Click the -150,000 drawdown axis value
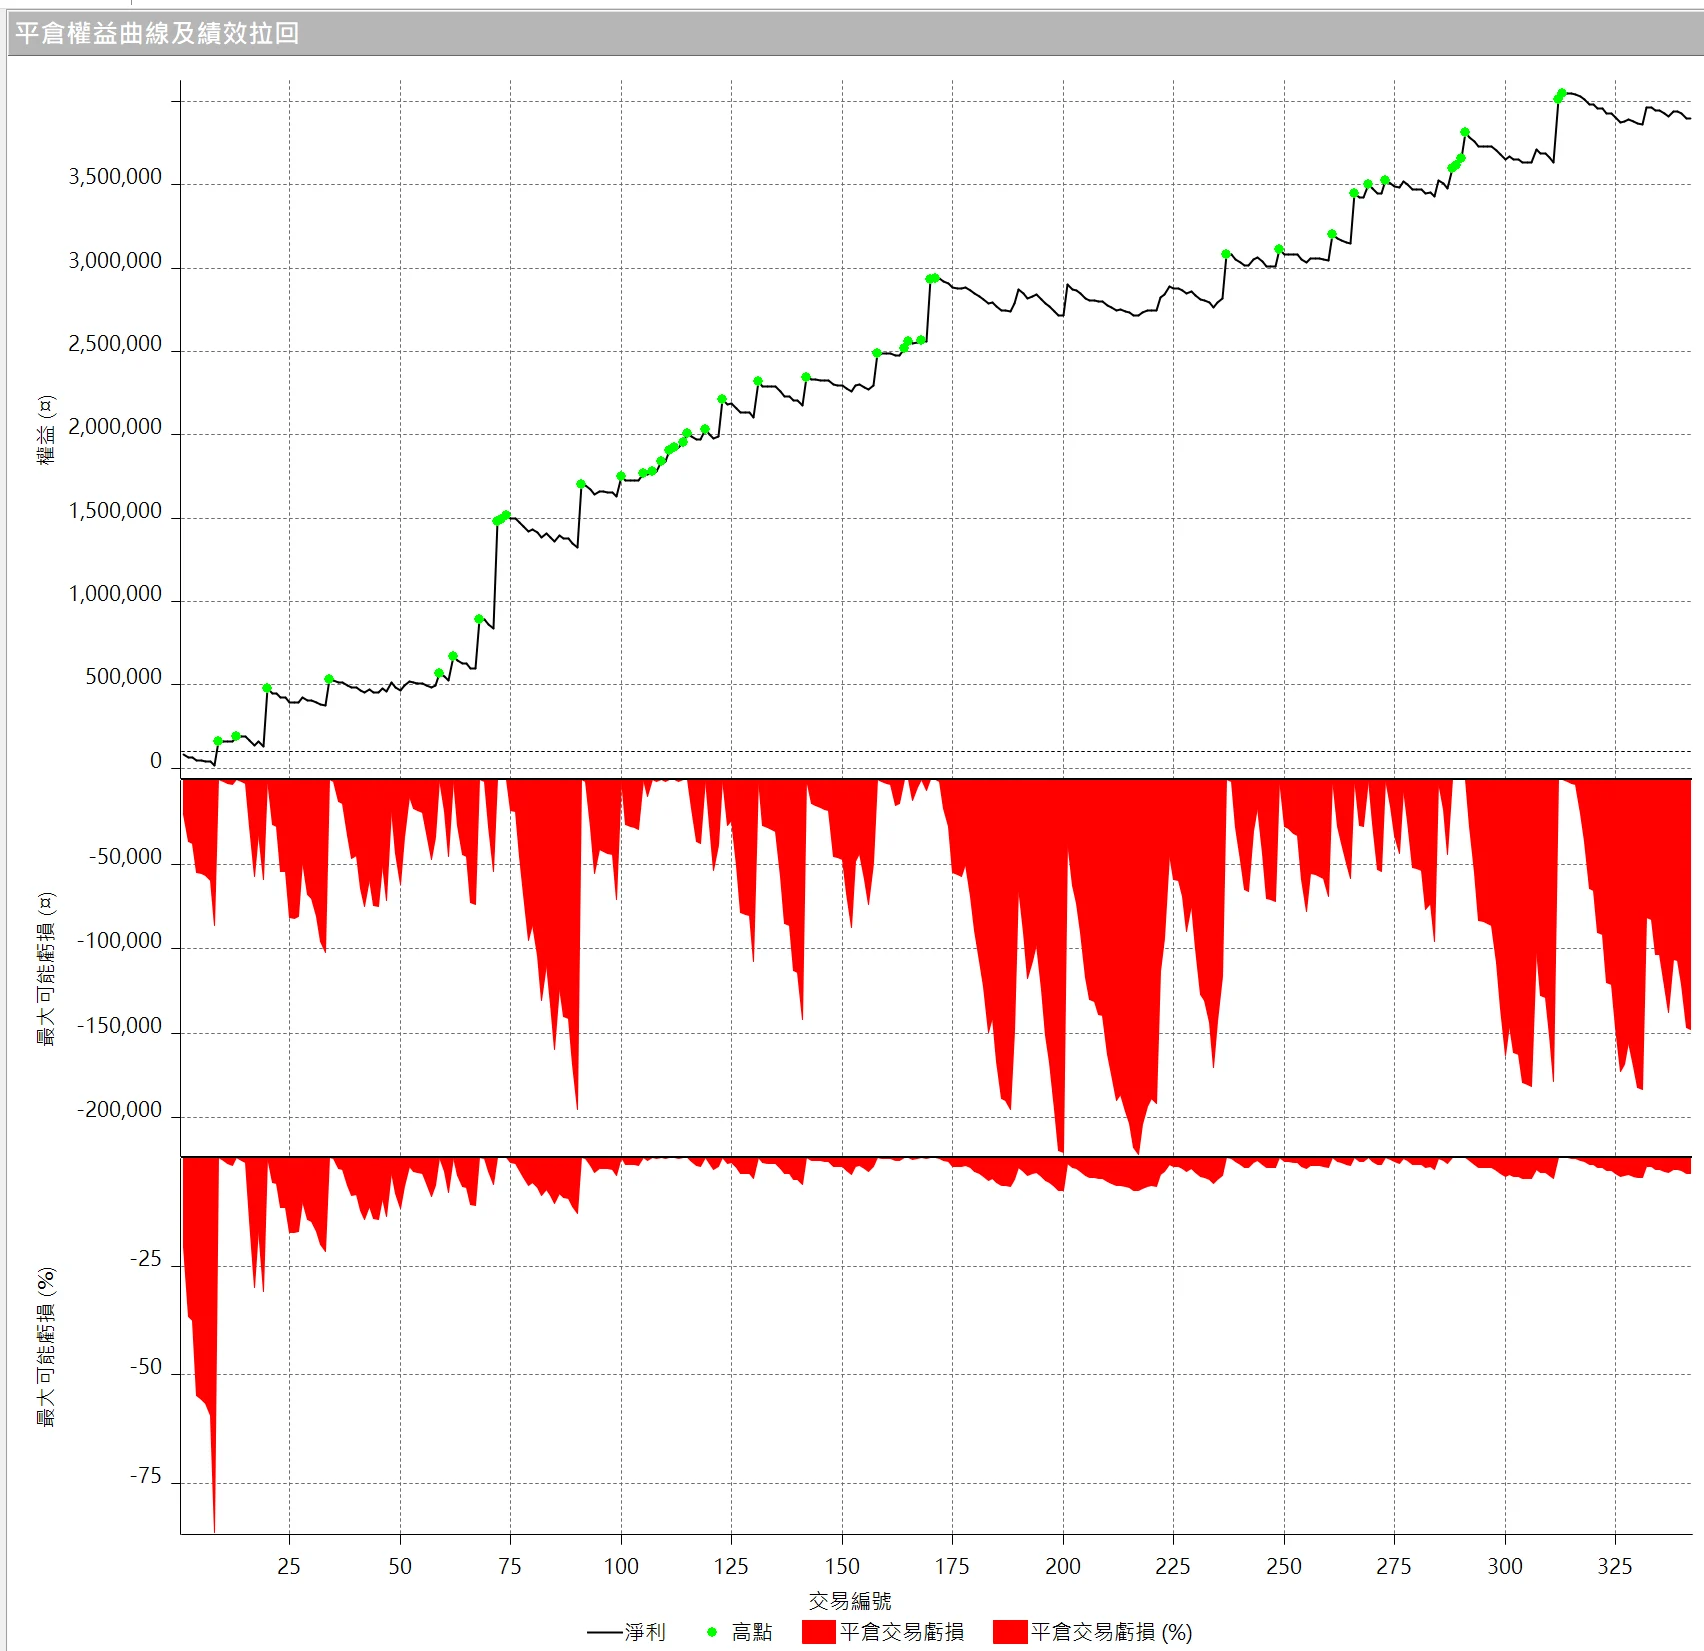Image resolution: width=1704 pixels, height=1651 pixels. 120,1027
